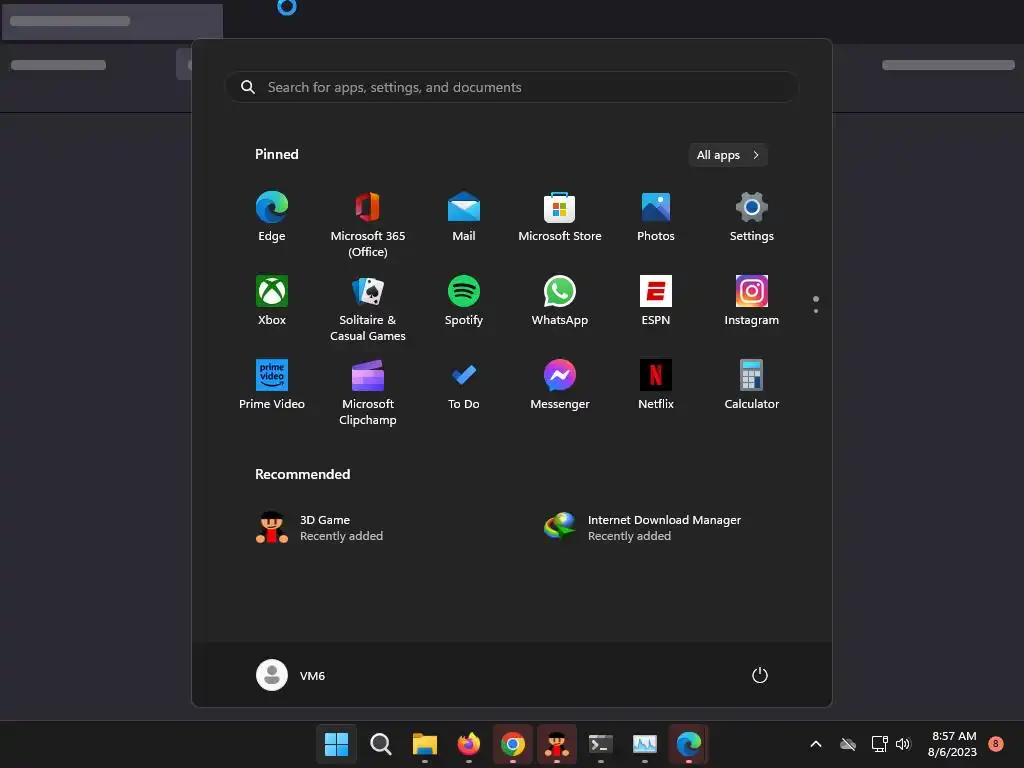
Task: Open the Mail app
Action: click(x=464, y=217)
